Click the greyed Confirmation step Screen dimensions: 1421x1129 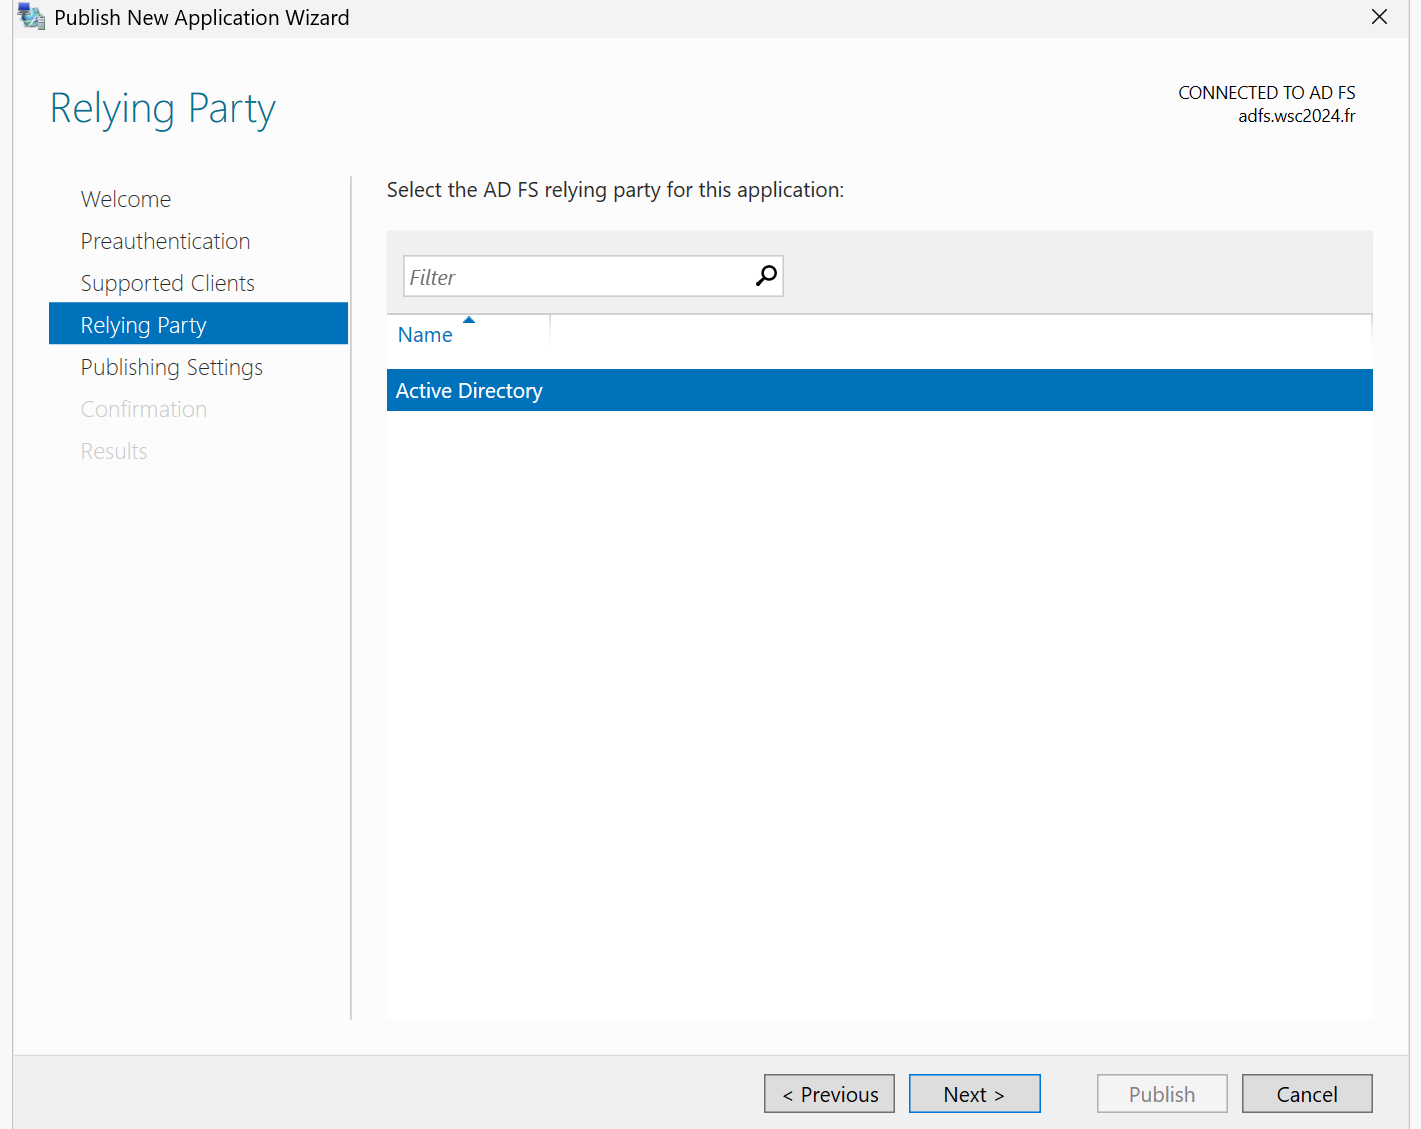144,409
